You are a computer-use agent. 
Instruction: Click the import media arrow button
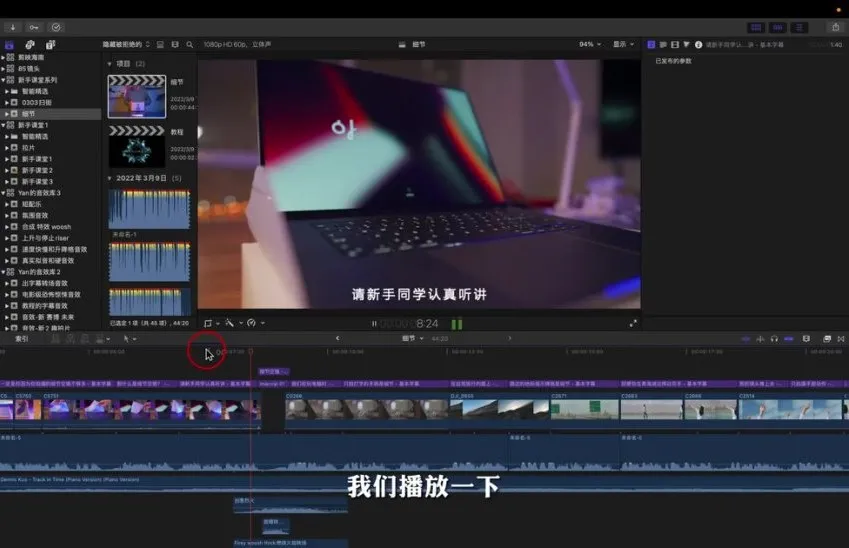(13, 27)
